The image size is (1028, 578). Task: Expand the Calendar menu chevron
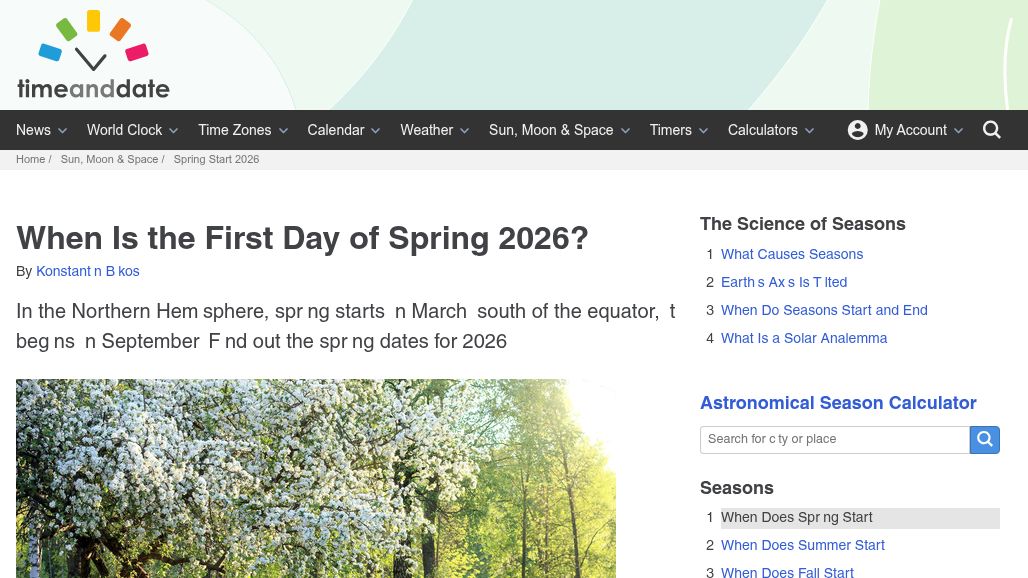376,131
